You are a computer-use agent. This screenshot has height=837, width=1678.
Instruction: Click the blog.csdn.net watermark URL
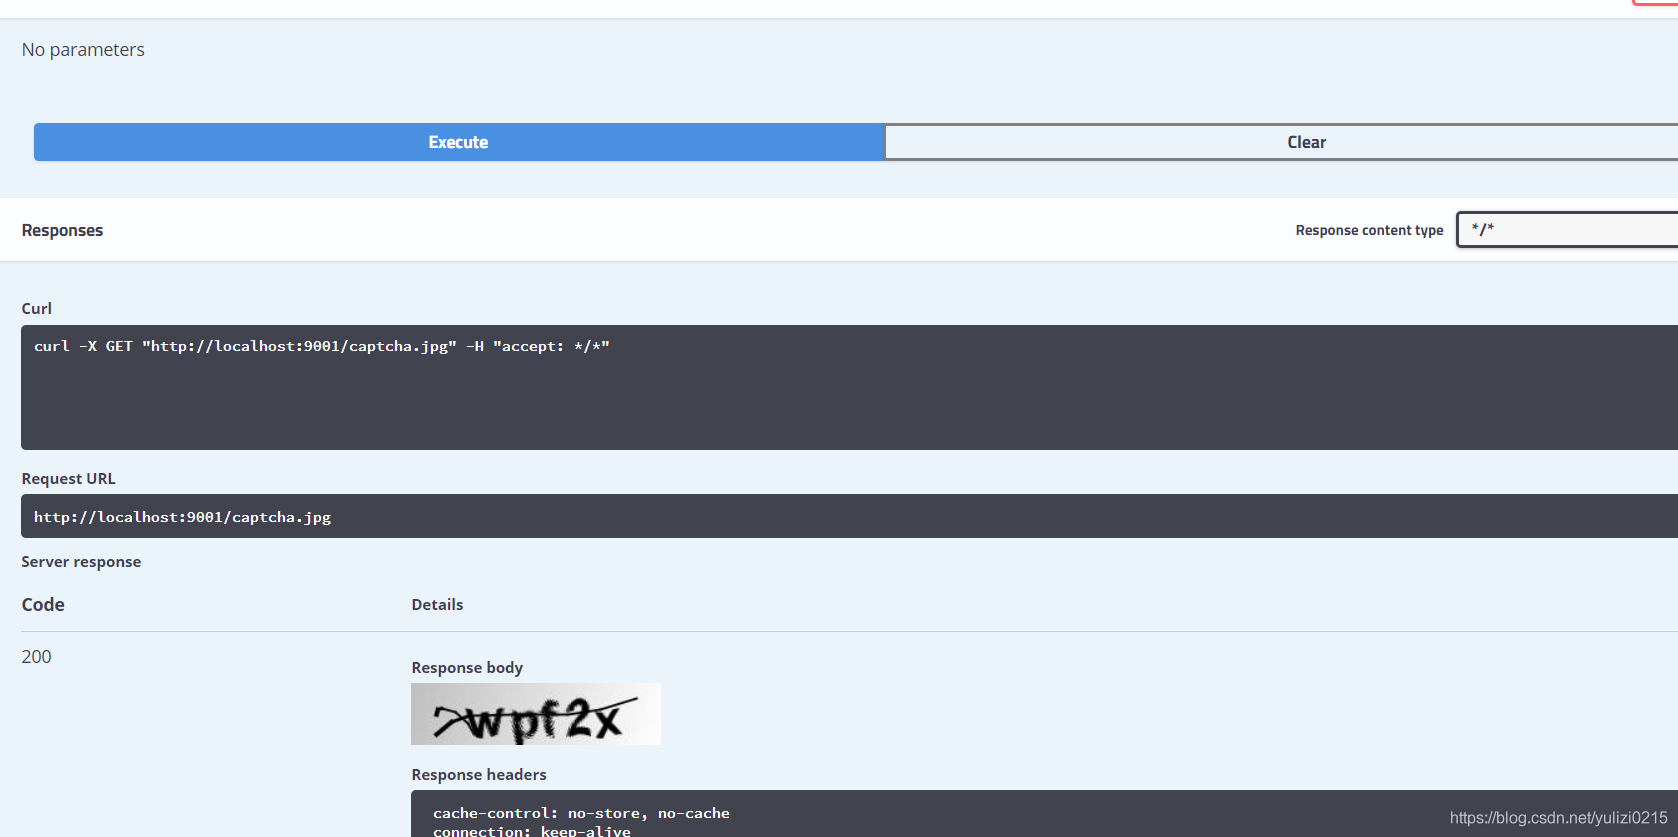tap(1557, 818)
